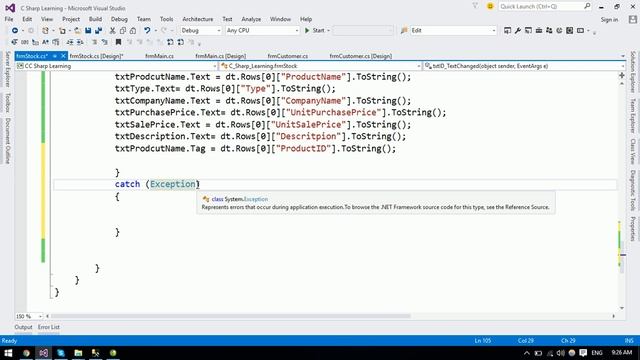Show hidden system tray icons chevron
This screenshot has height=360, width=640.
tap(527, 353)
